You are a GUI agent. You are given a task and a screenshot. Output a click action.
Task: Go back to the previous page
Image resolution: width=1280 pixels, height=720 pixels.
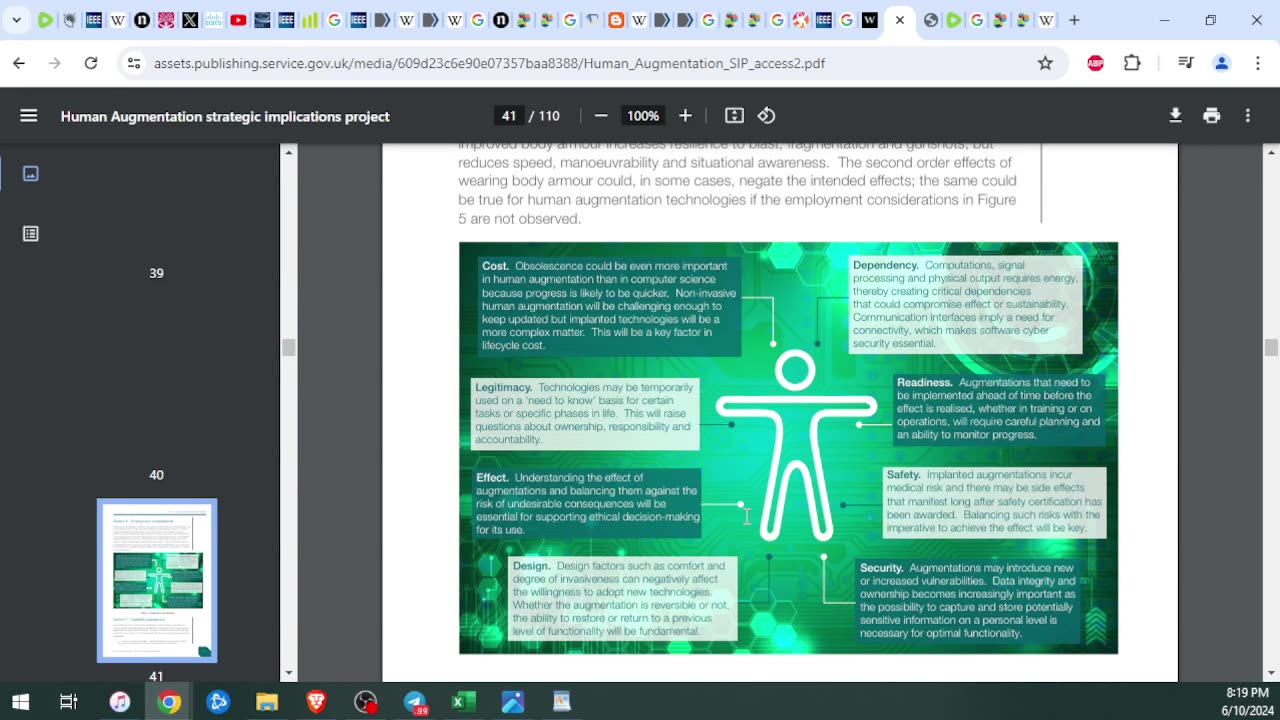19,63
